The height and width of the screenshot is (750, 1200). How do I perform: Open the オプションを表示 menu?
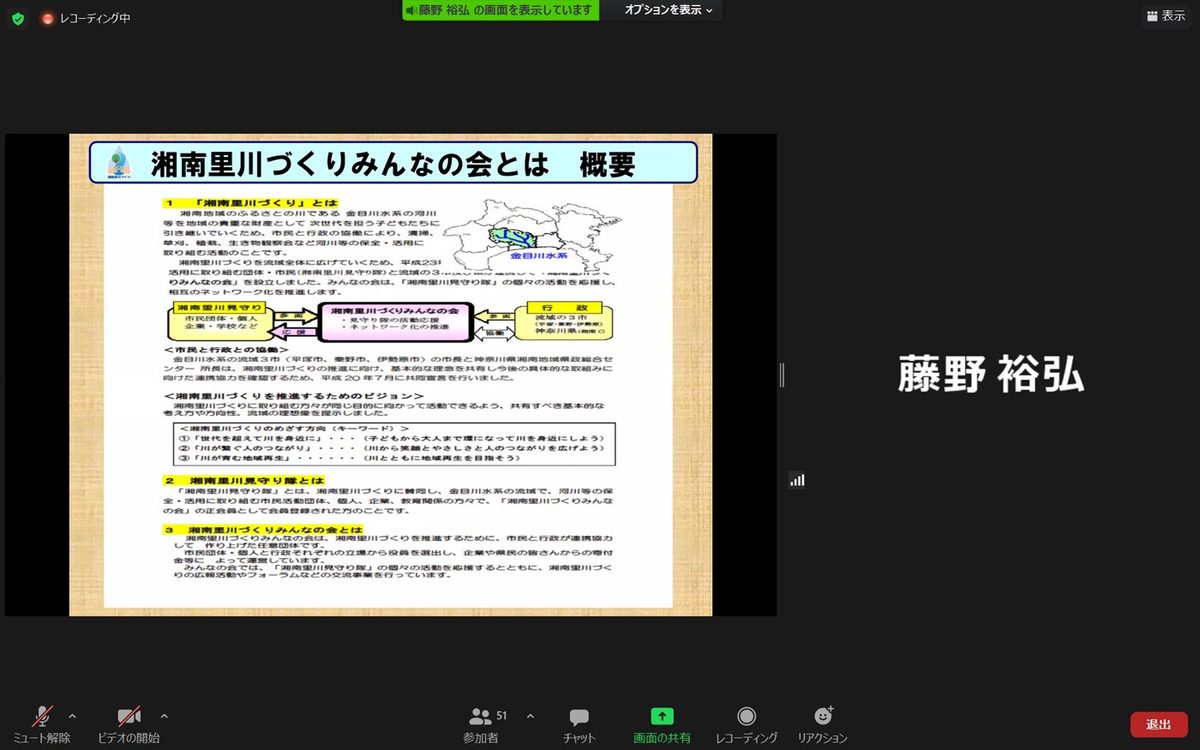pos(669,10)
